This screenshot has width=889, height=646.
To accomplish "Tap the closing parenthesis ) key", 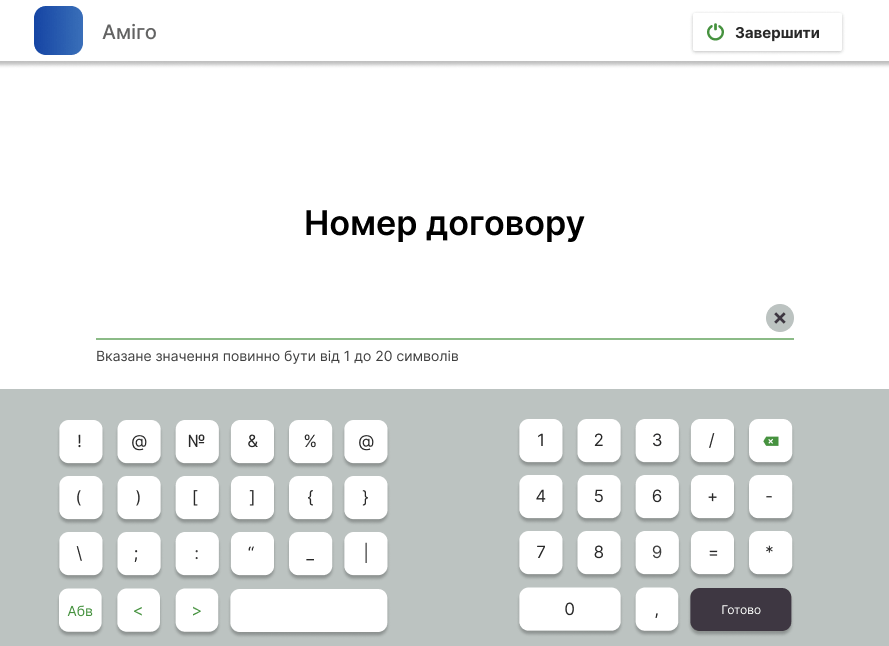I will click(139, 497).
